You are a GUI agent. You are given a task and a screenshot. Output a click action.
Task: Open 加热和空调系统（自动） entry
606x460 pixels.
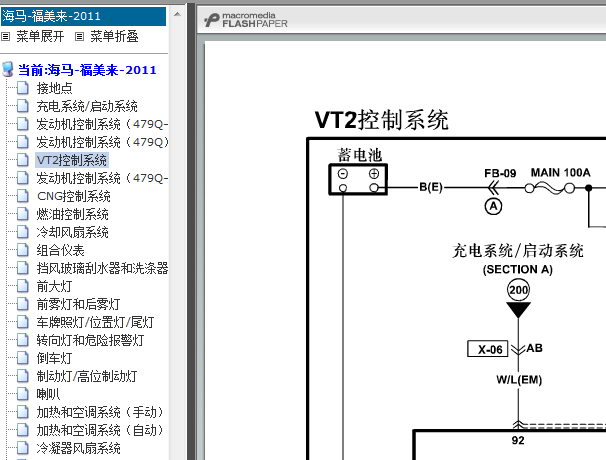point(100,430)
